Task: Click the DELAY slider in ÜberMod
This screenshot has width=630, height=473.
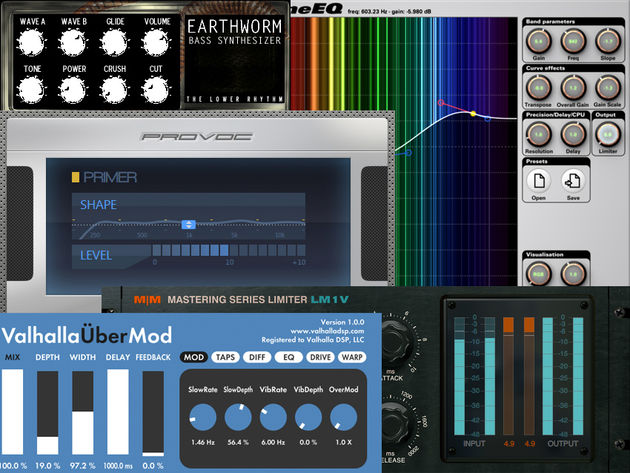Action: 118,412
